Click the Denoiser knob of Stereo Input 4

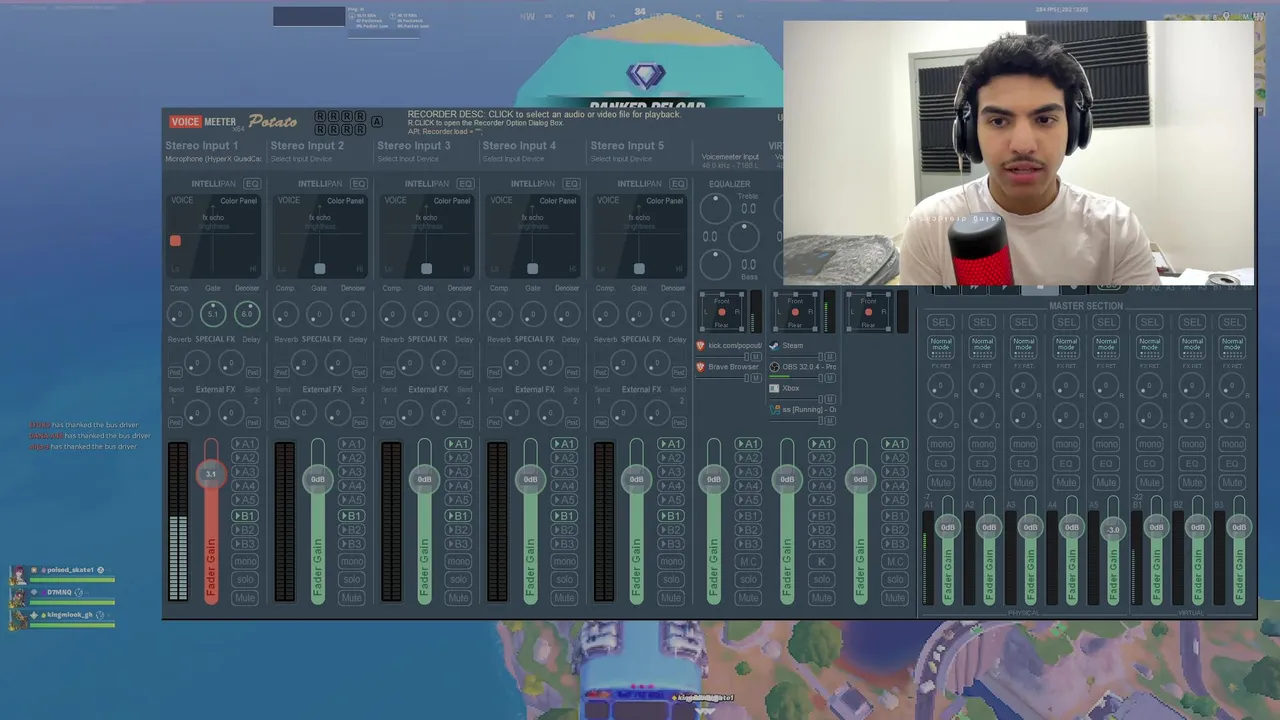(x=566, y=314)
